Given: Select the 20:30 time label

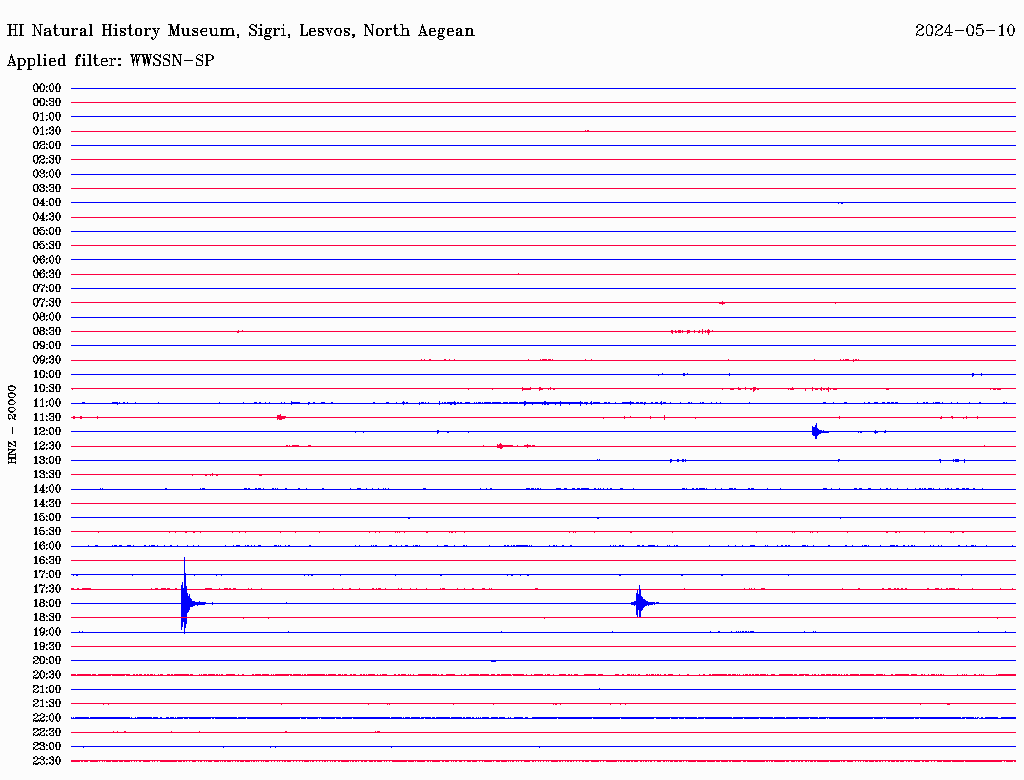Looking at the screenshot, I should pyautogui.click(x=47, y=675).
